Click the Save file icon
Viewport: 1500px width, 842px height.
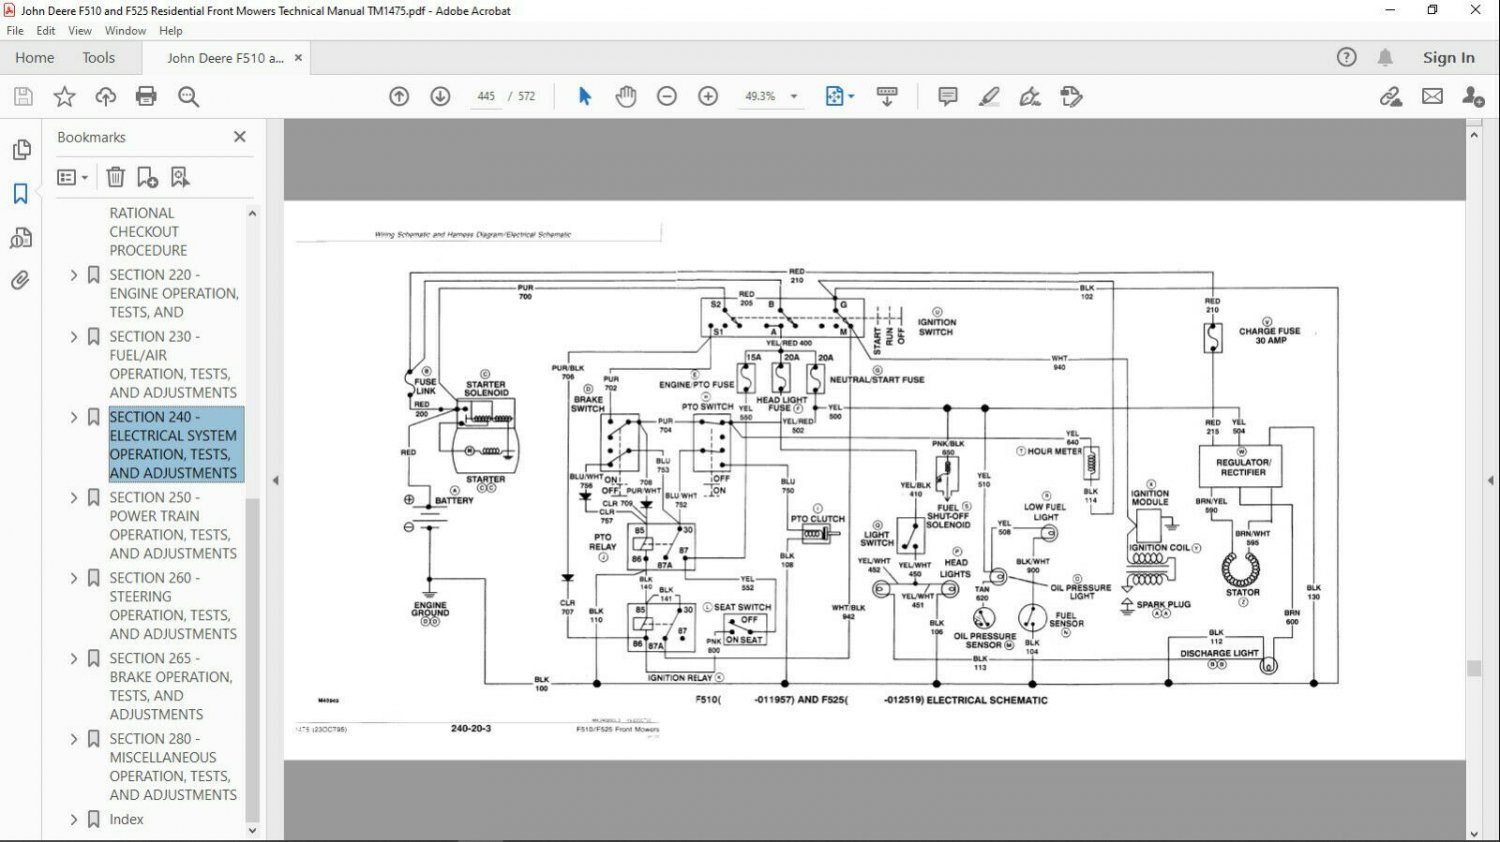click(x=23, y=96)
